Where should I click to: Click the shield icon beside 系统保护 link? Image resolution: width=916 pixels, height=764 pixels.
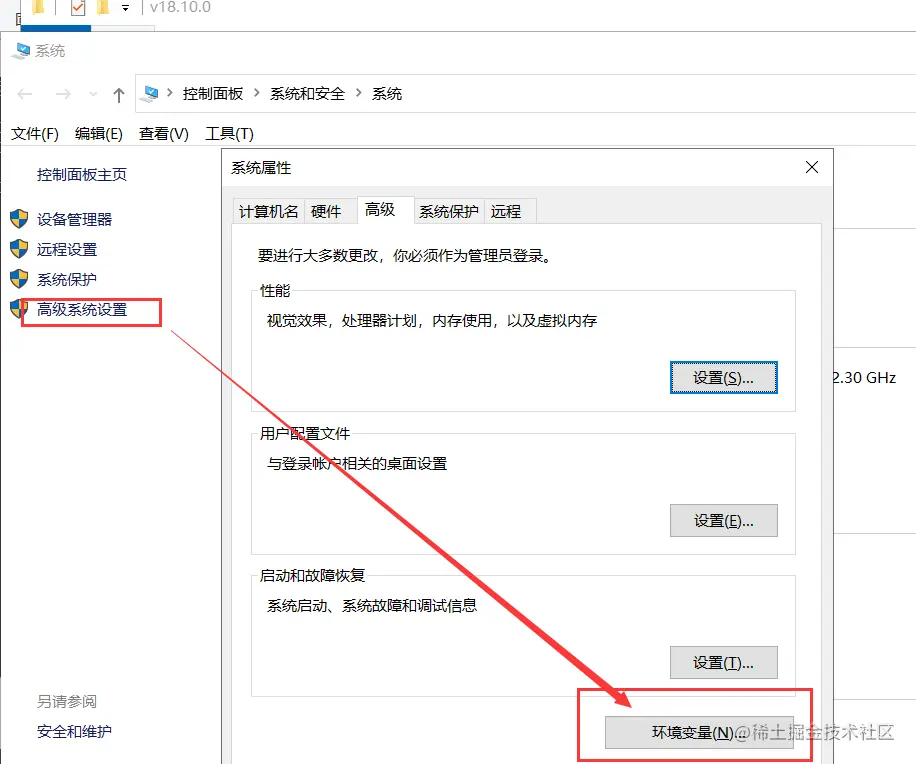[x=19, y=279]
